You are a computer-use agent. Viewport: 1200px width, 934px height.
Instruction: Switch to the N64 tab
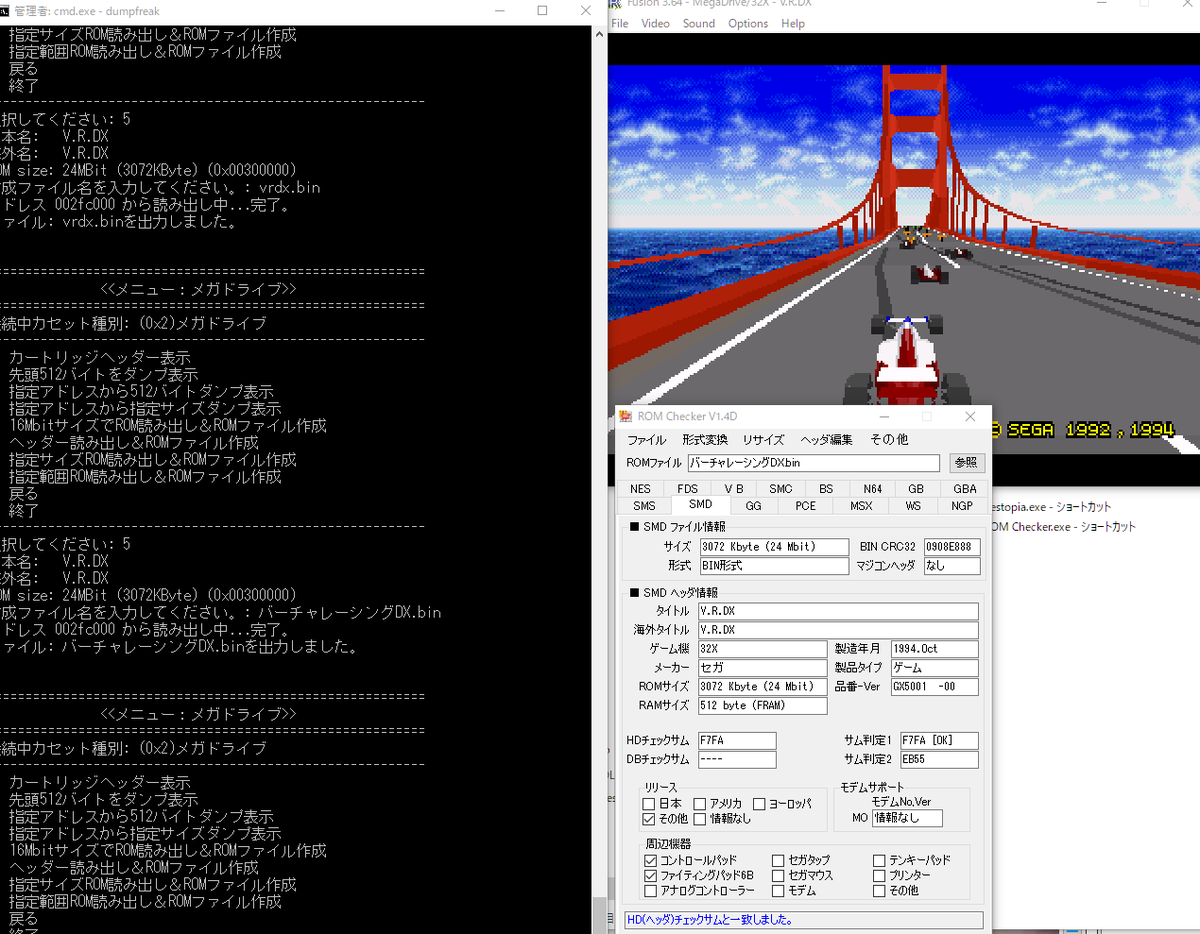(873, 489)
